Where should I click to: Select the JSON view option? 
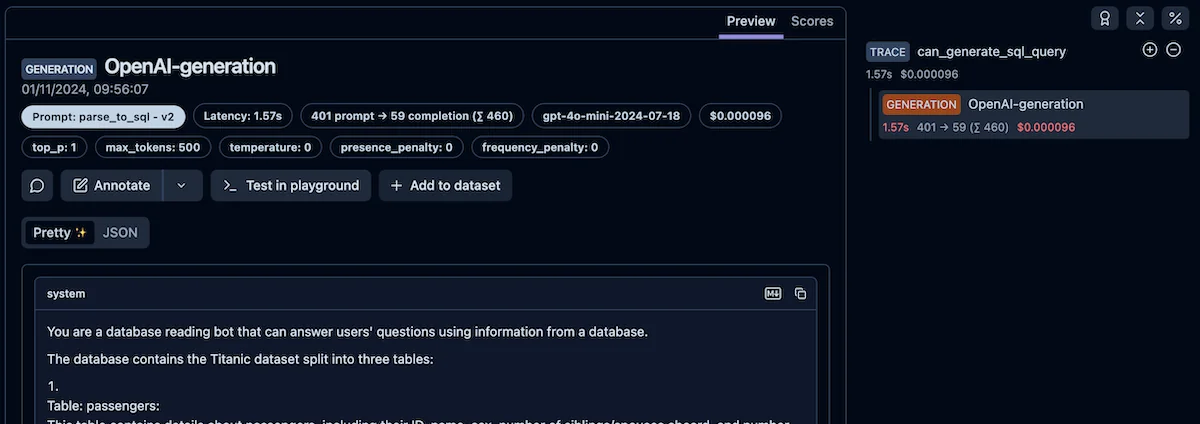[x=120, y=232]
